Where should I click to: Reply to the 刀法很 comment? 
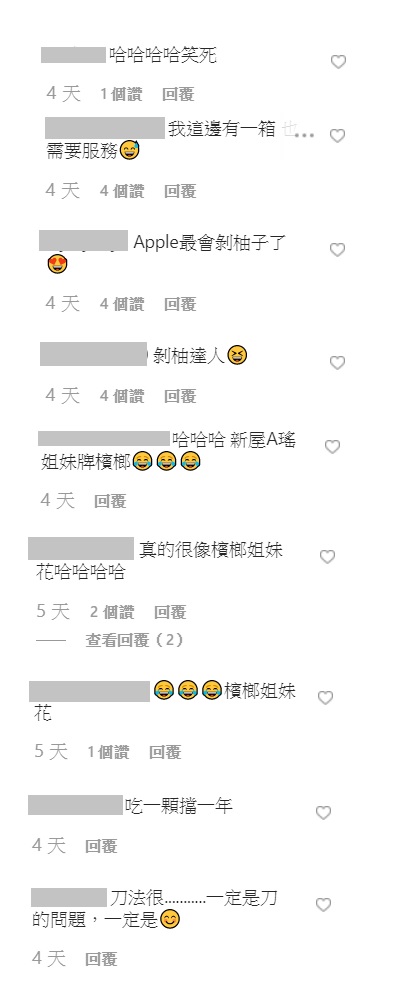(102, 959)
